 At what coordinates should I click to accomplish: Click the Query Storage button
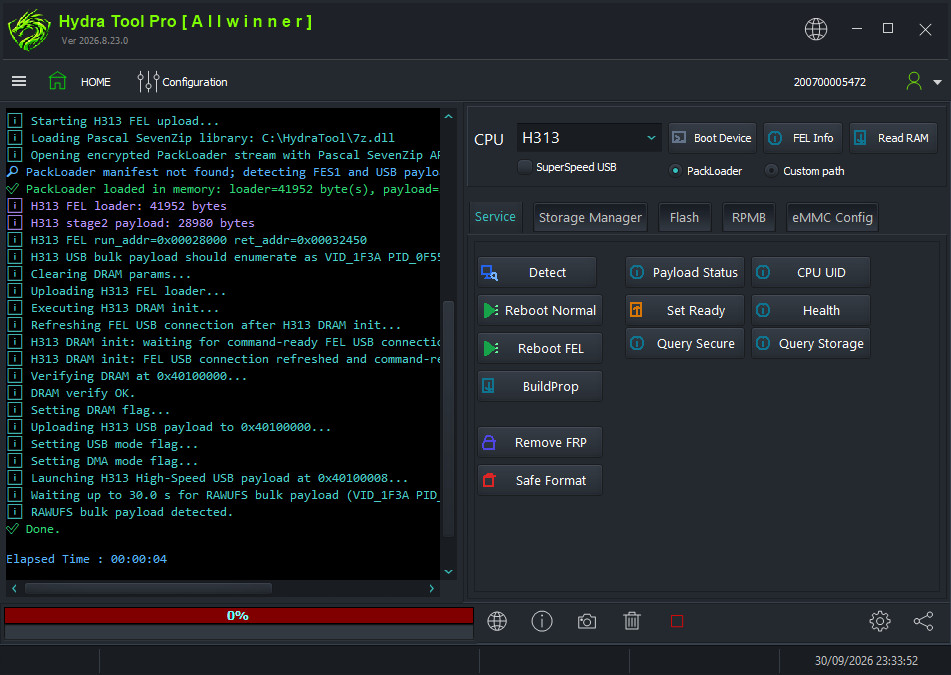[811, 343]
